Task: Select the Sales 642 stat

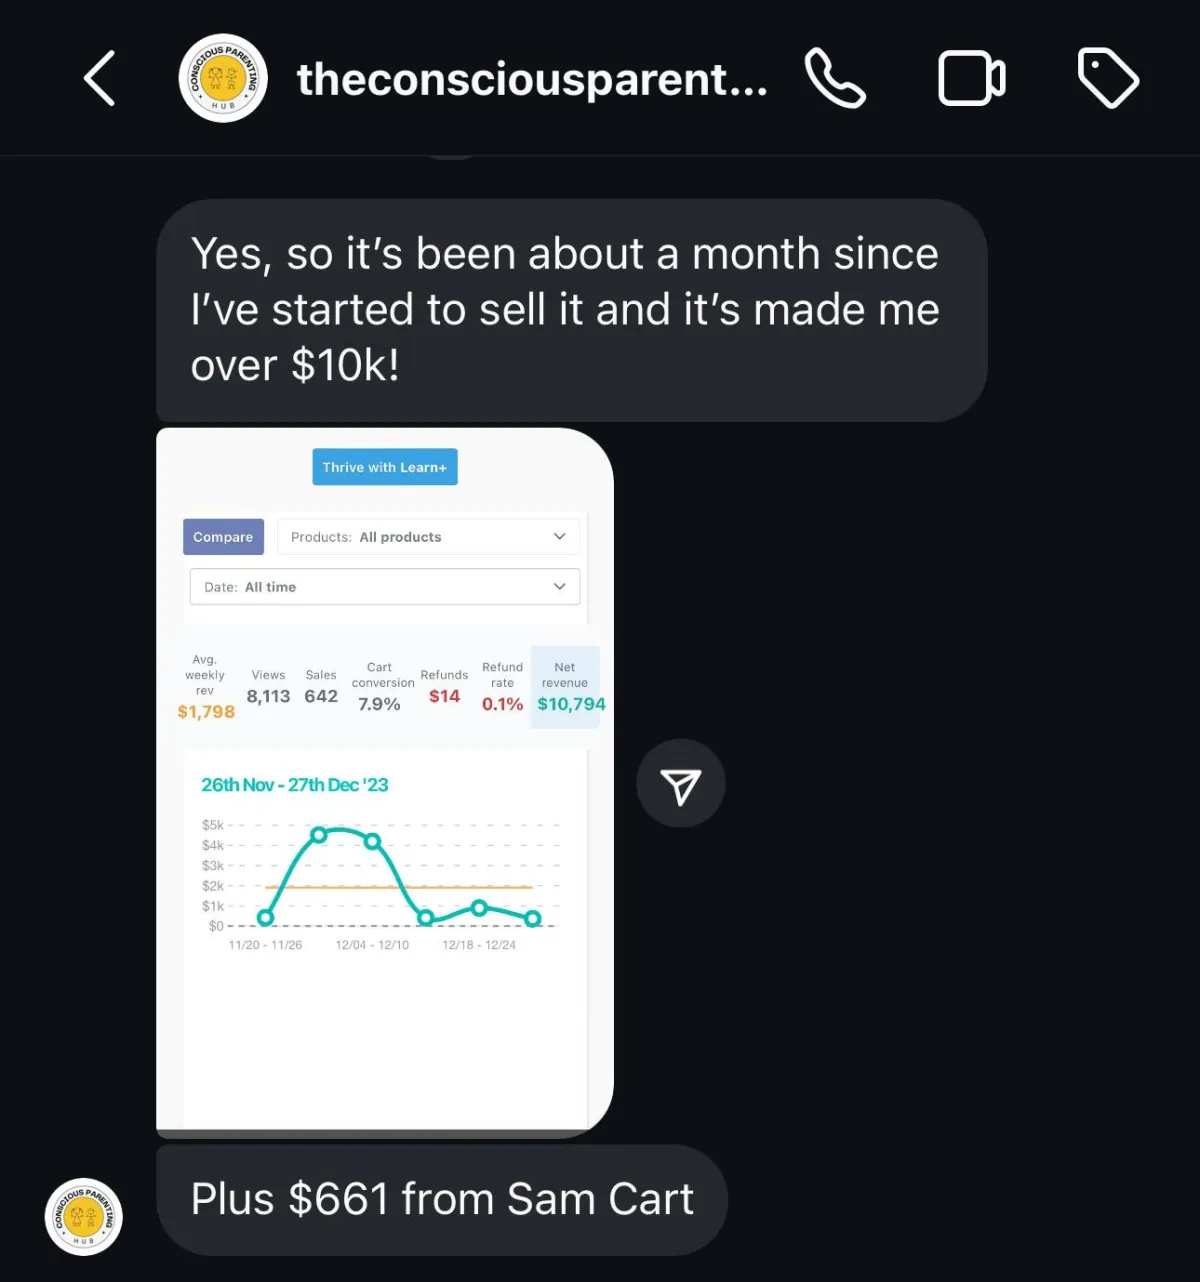Action: pyautogui.click(x=321, y=687)
